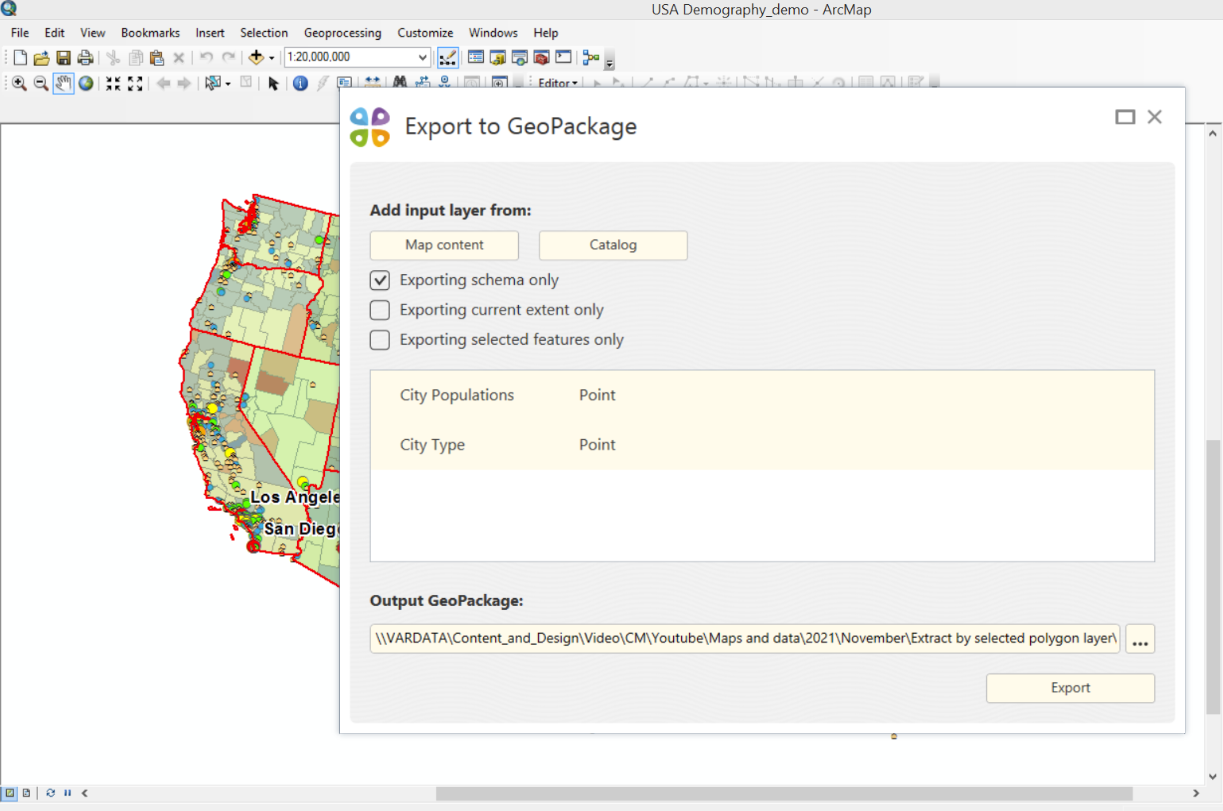Enable Exporting current extent only

[380, 310]
